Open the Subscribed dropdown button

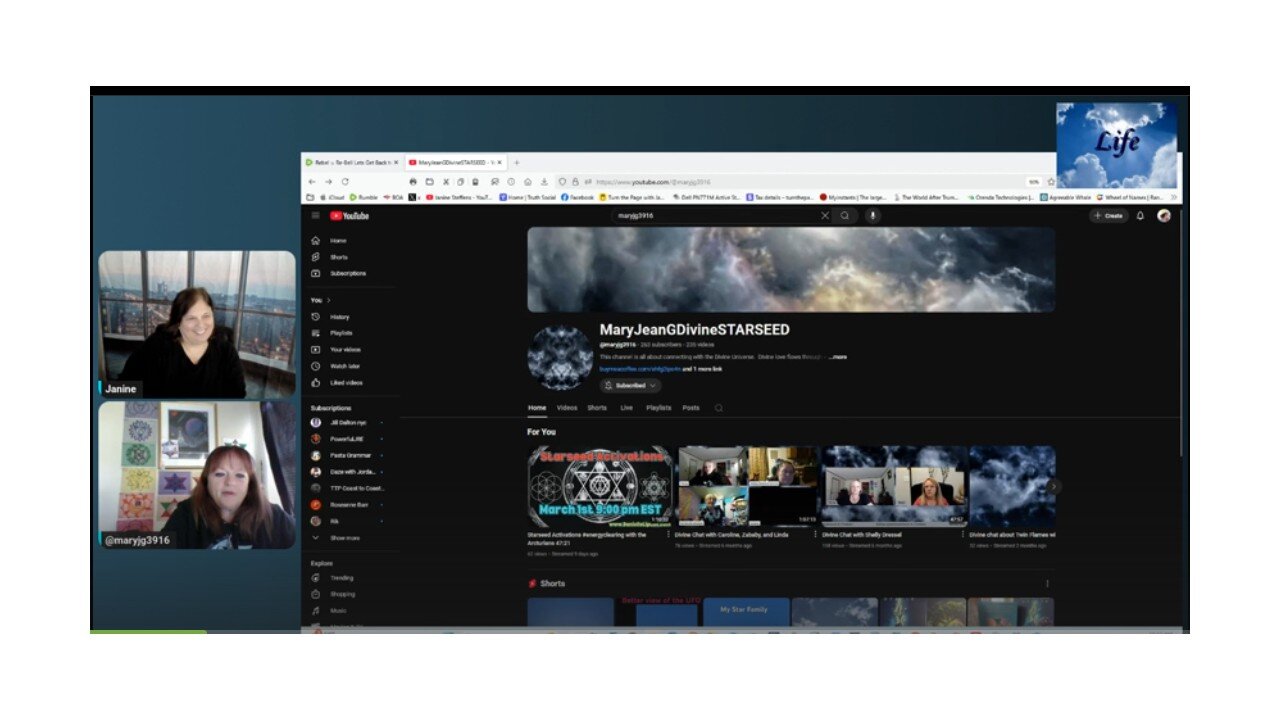(x=631, y=385)
